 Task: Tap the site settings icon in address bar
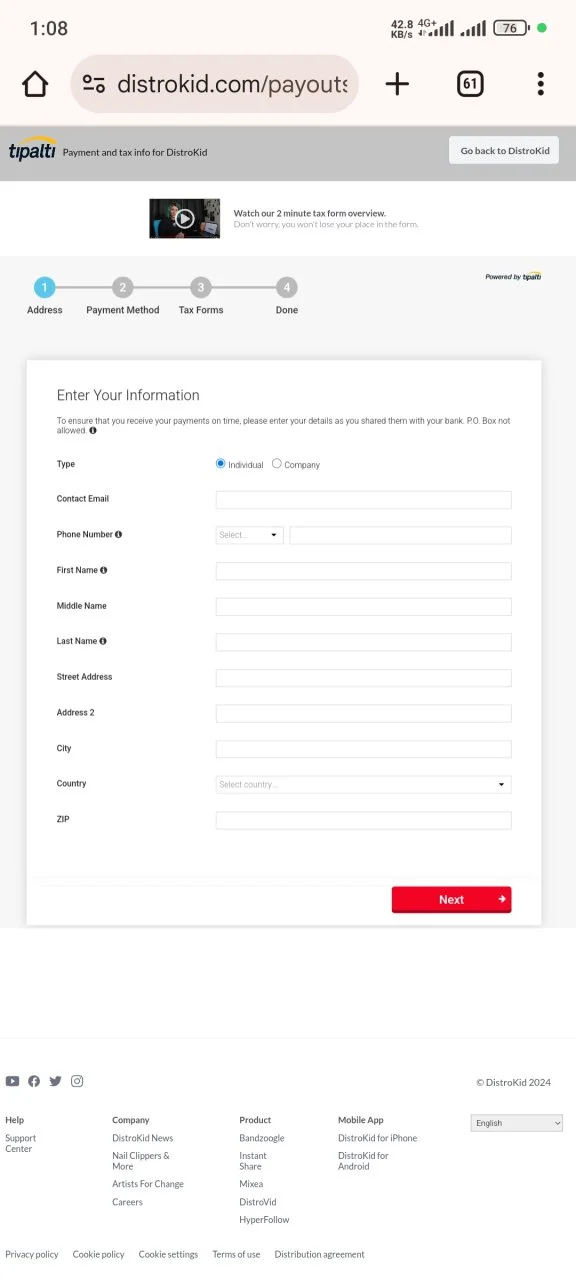click(94, 84)
